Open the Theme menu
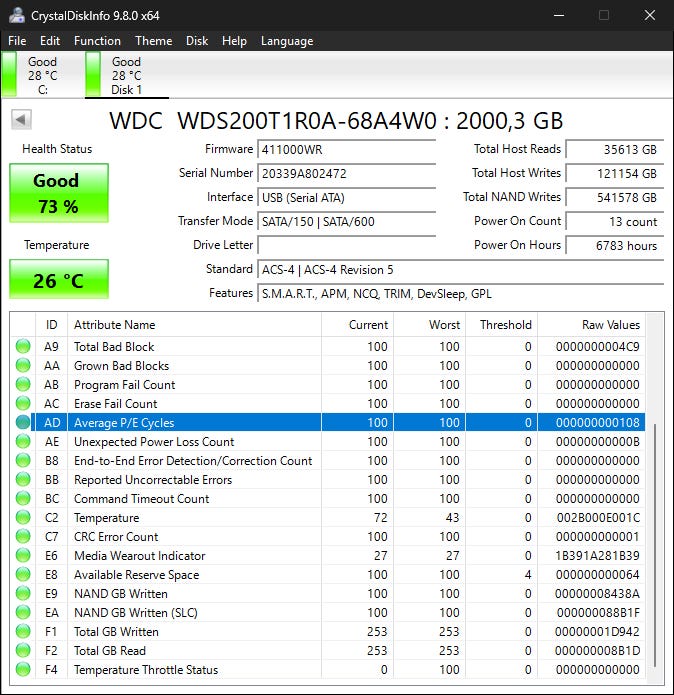This screenshot has width=674, height=695. pyautogui.click(x=153, y=41)
